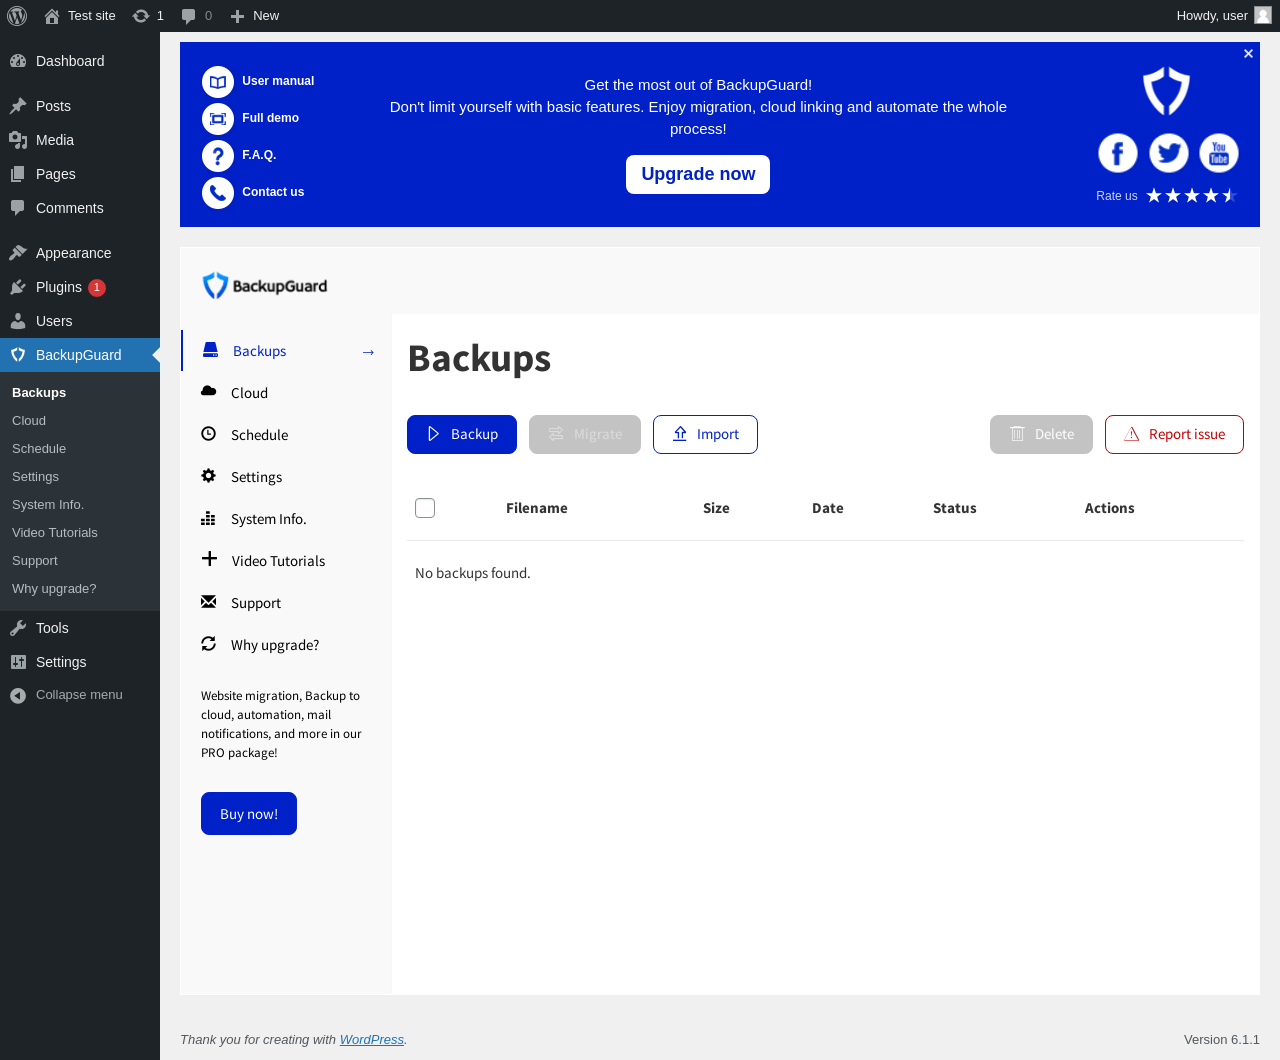This screenshot has width=1280, height=1060.
Task: Open Posts in admin menu
Action: (x=80, y=106)
